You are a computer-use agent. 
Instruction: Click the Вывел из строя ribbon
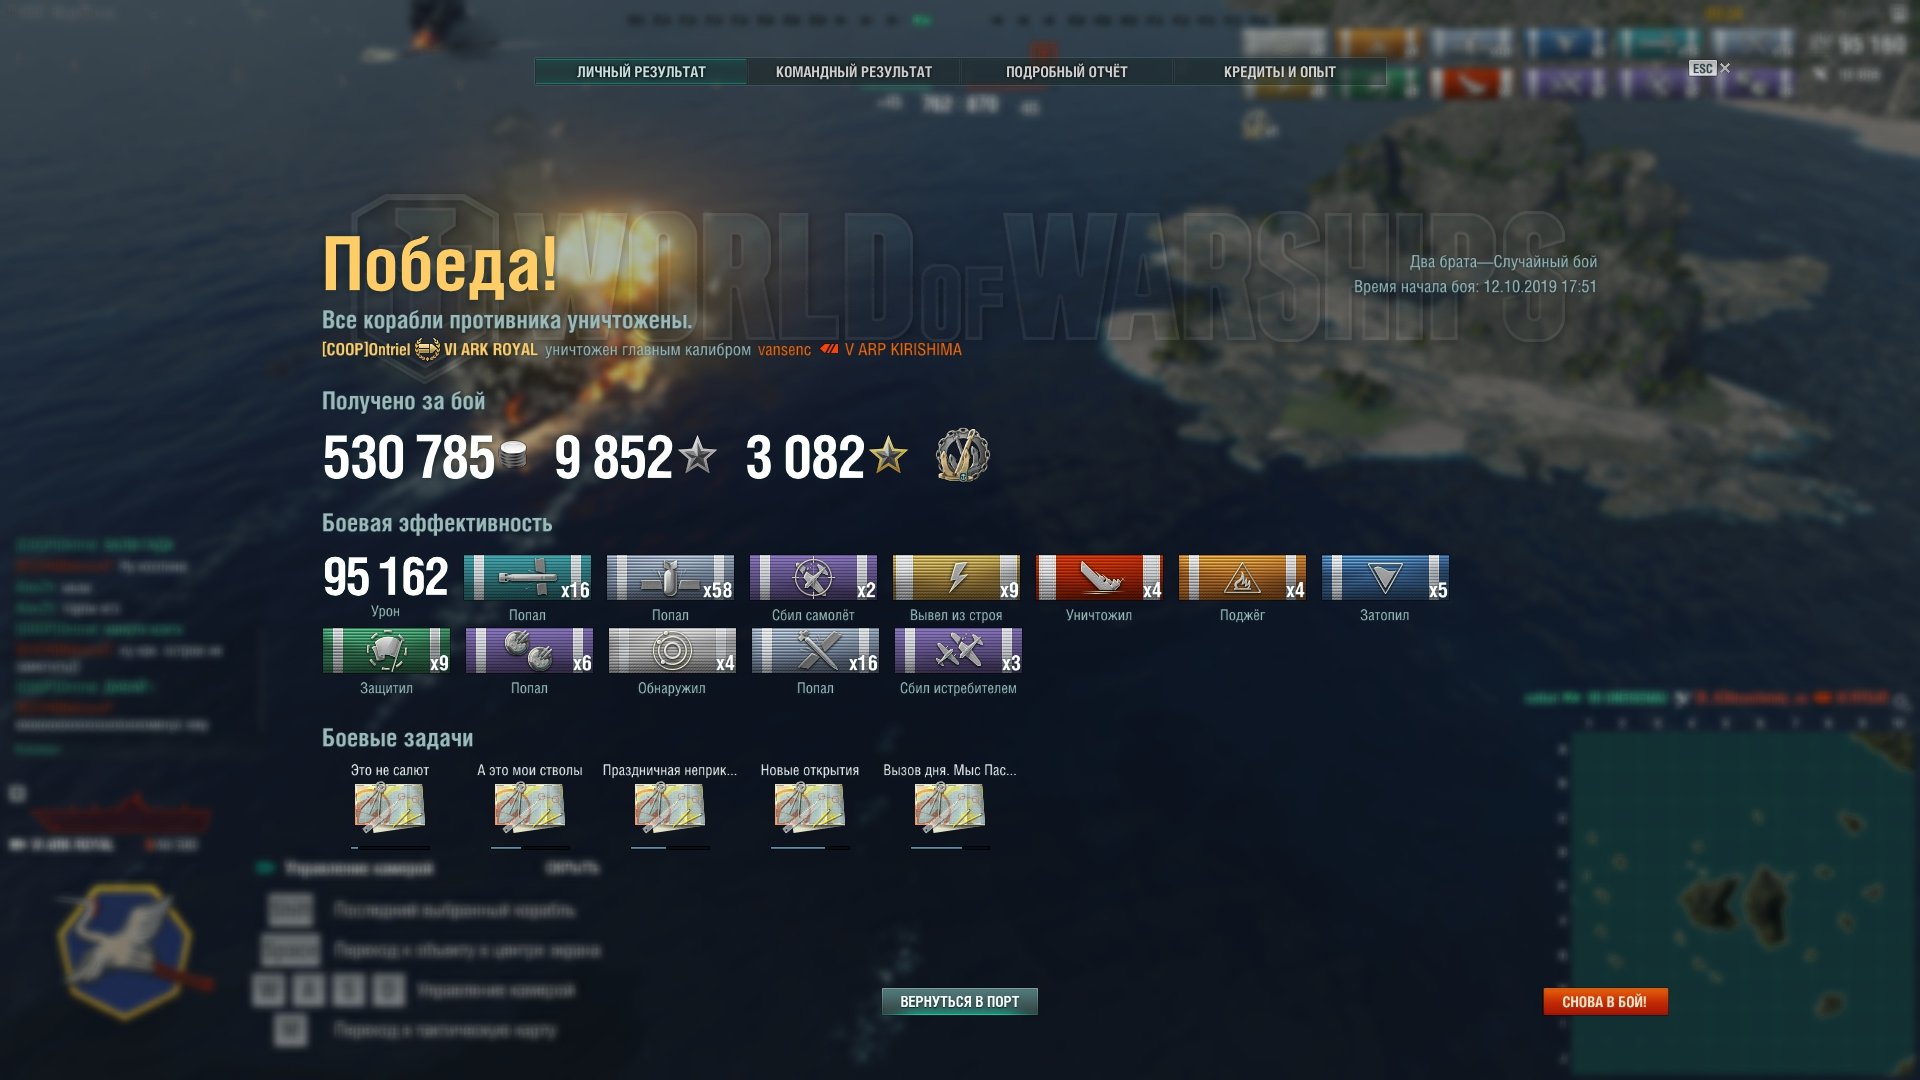coord(956,578)
